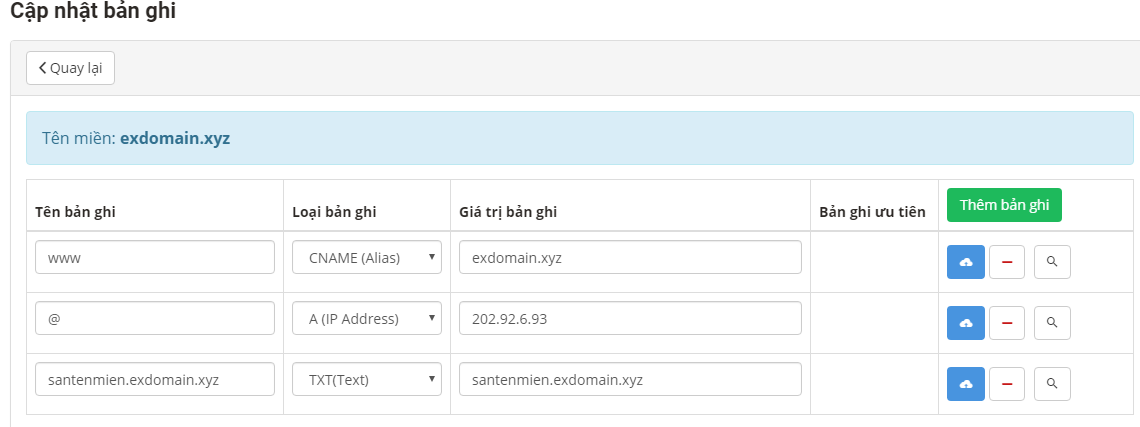Save the santenmien TXT record cloud icon
The image size is (1140, 427).
(x=966, y=383)
